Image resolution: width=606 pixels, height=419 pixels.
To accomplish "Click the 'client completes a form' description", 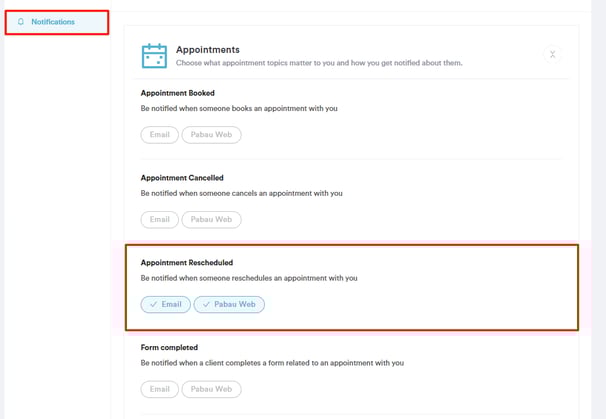I will (x=272, y=363).
